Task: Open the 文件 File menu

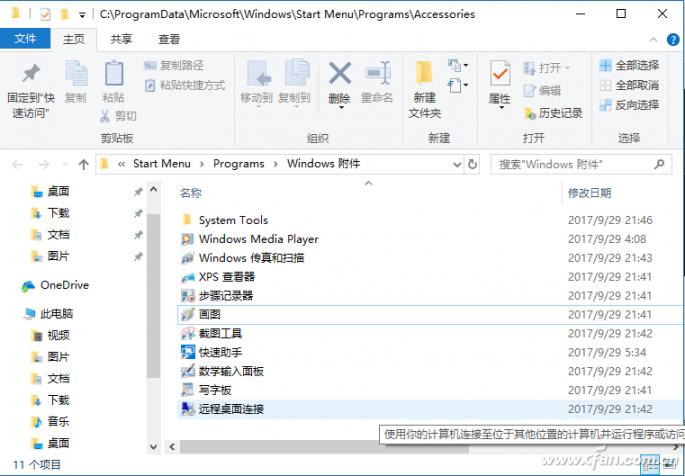Action: click(25, 39)
